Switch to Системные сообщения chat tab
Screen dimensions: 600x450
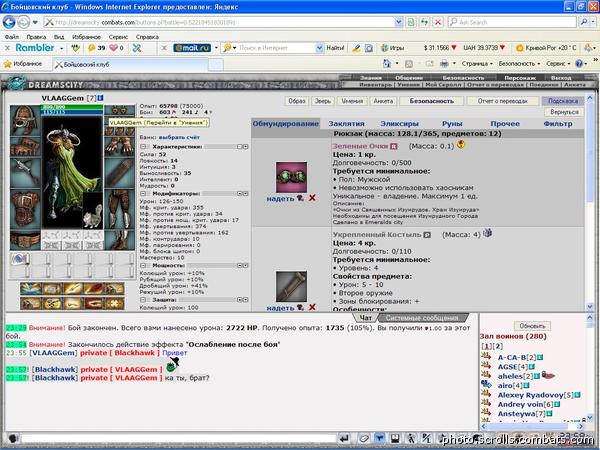[422, 318]
